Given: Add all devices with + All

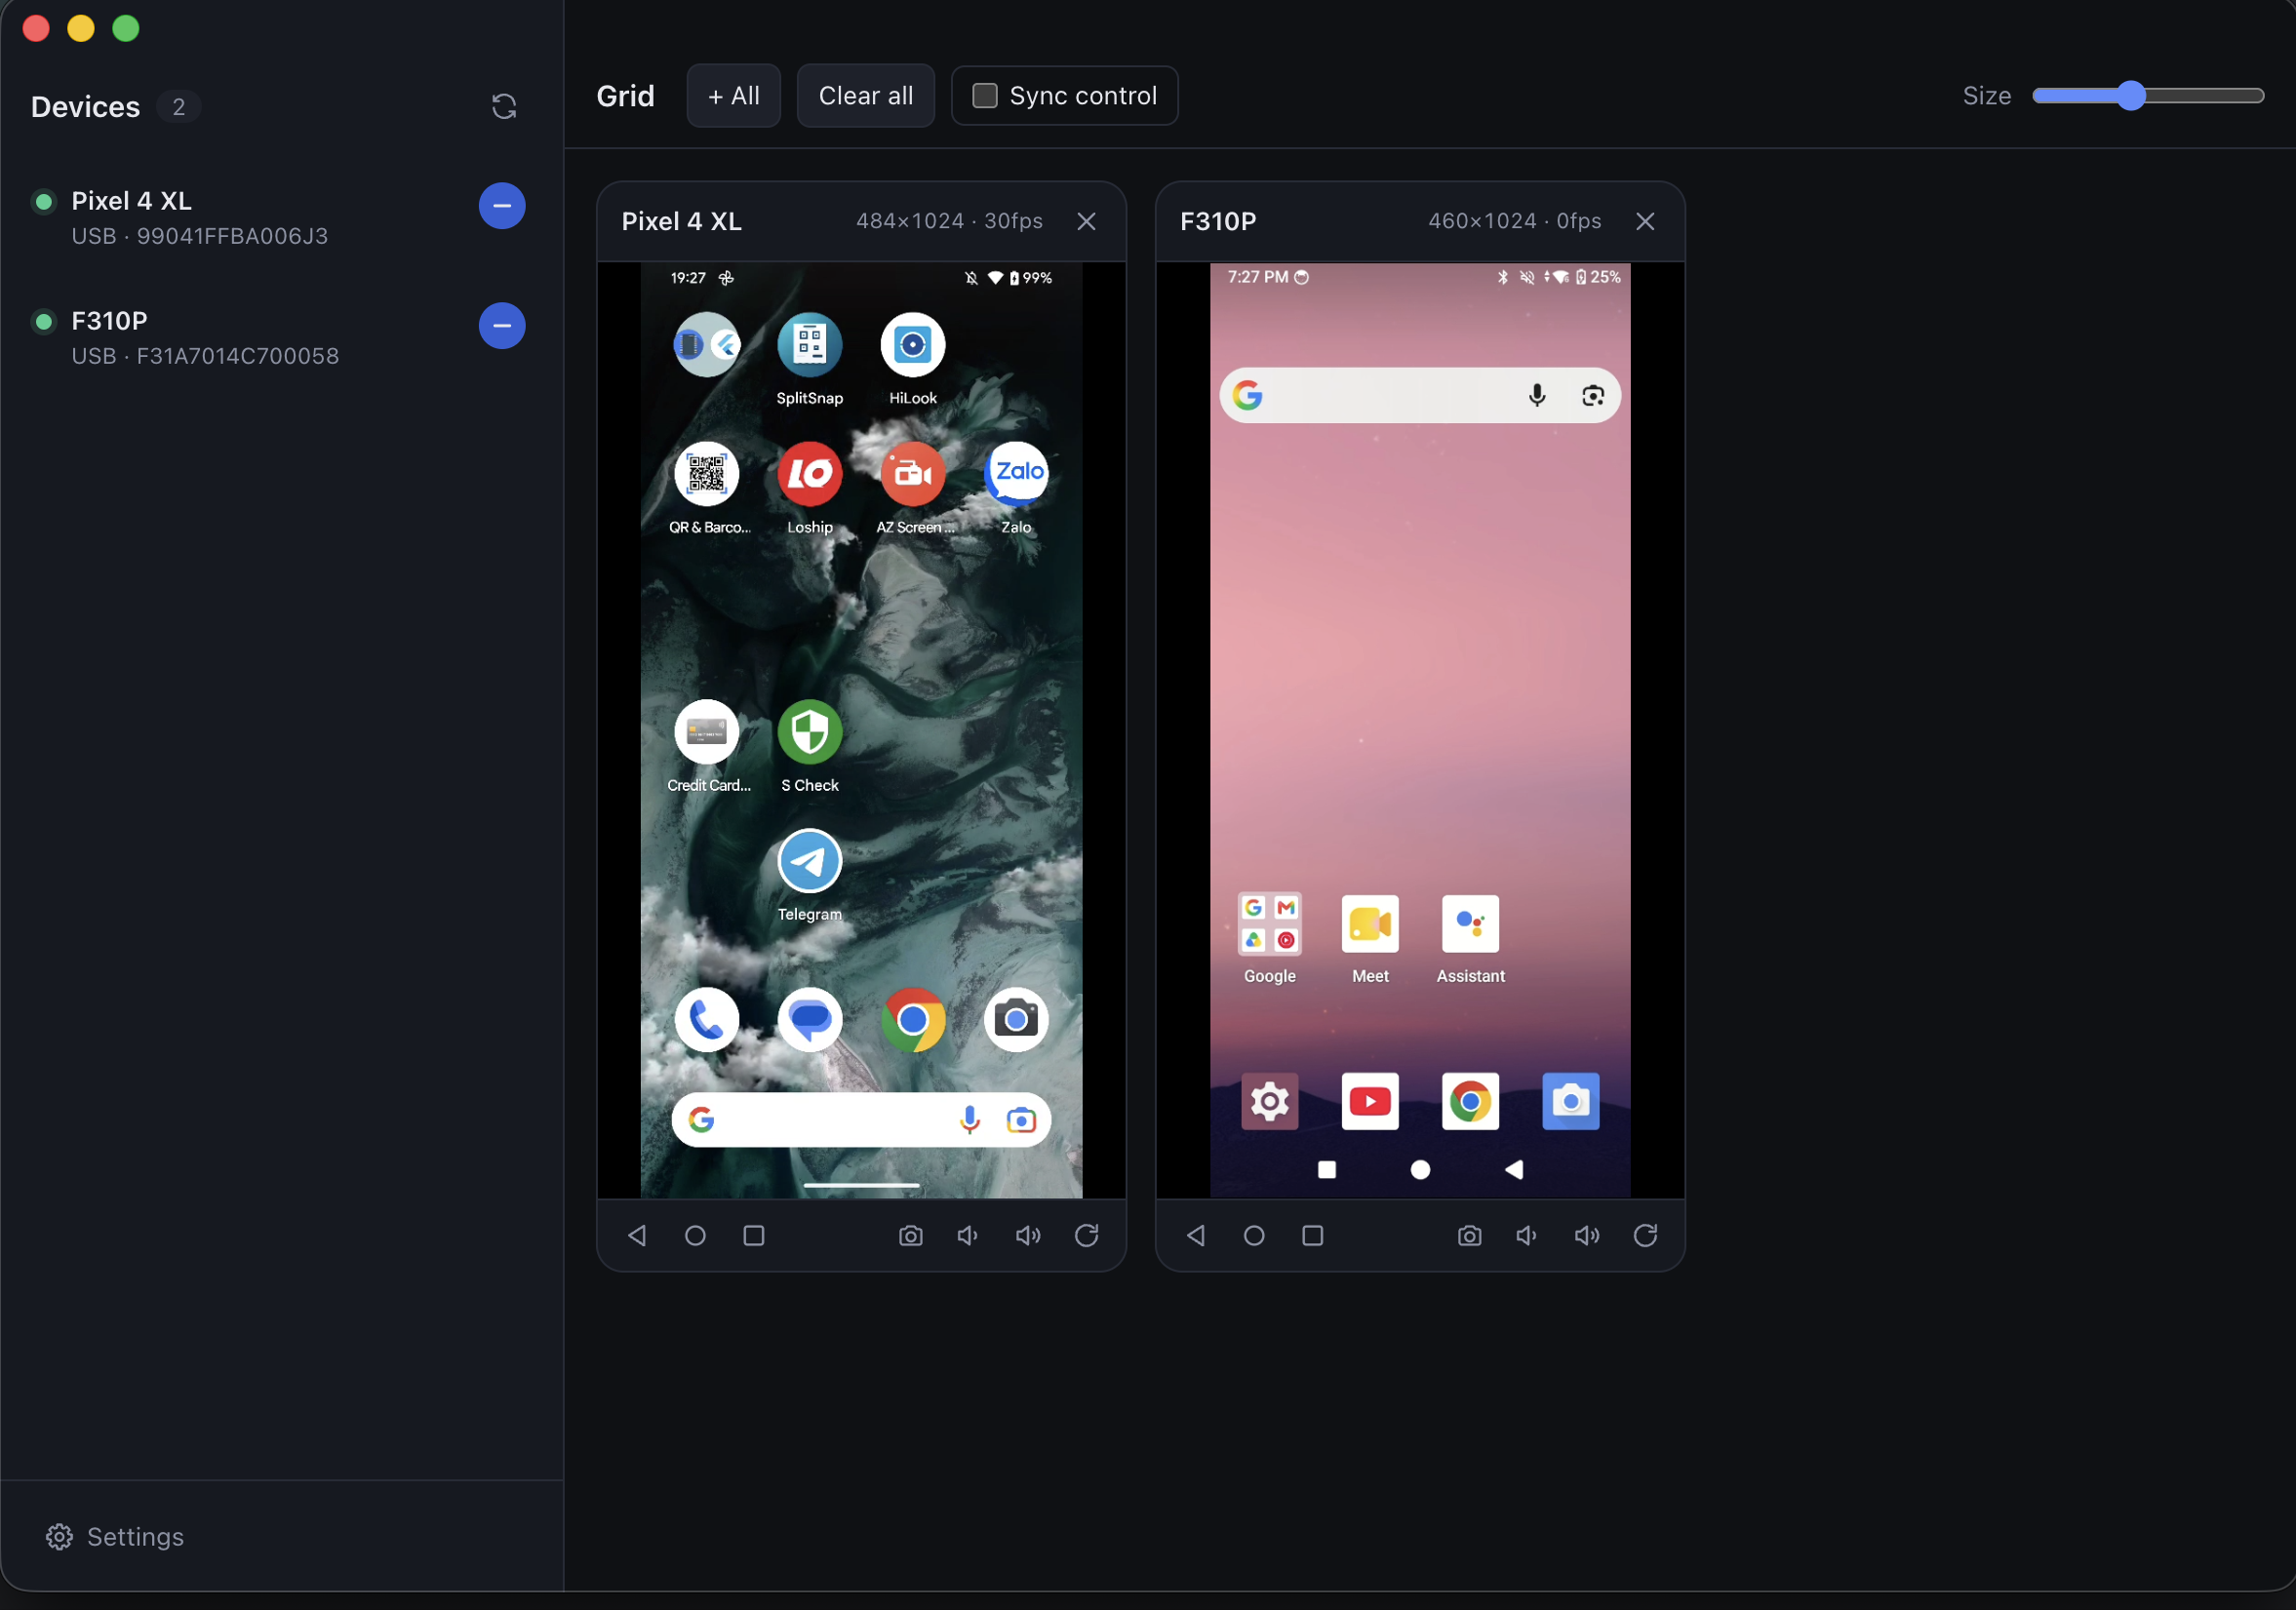Looking at the screenshot, I should pos(733,95).
